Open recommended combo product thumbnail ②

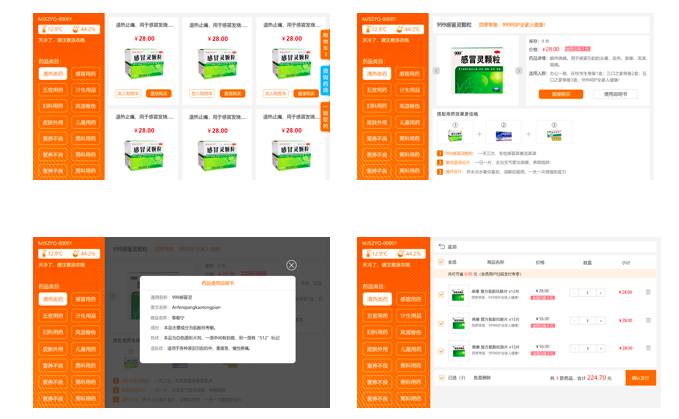pyautogui.click(x=503, y=132)
